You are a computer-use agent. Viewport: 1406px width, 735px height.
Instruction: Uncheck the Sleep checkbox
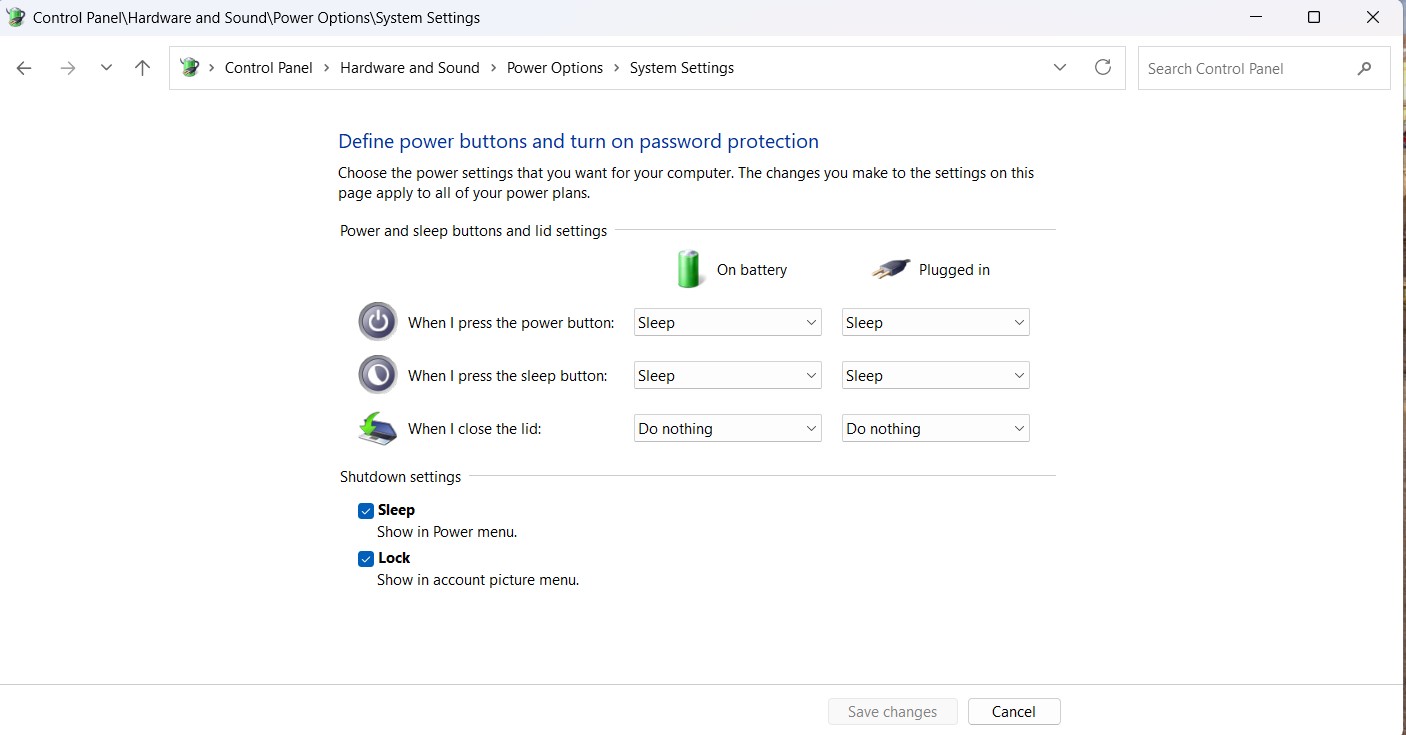pos(366,511)
